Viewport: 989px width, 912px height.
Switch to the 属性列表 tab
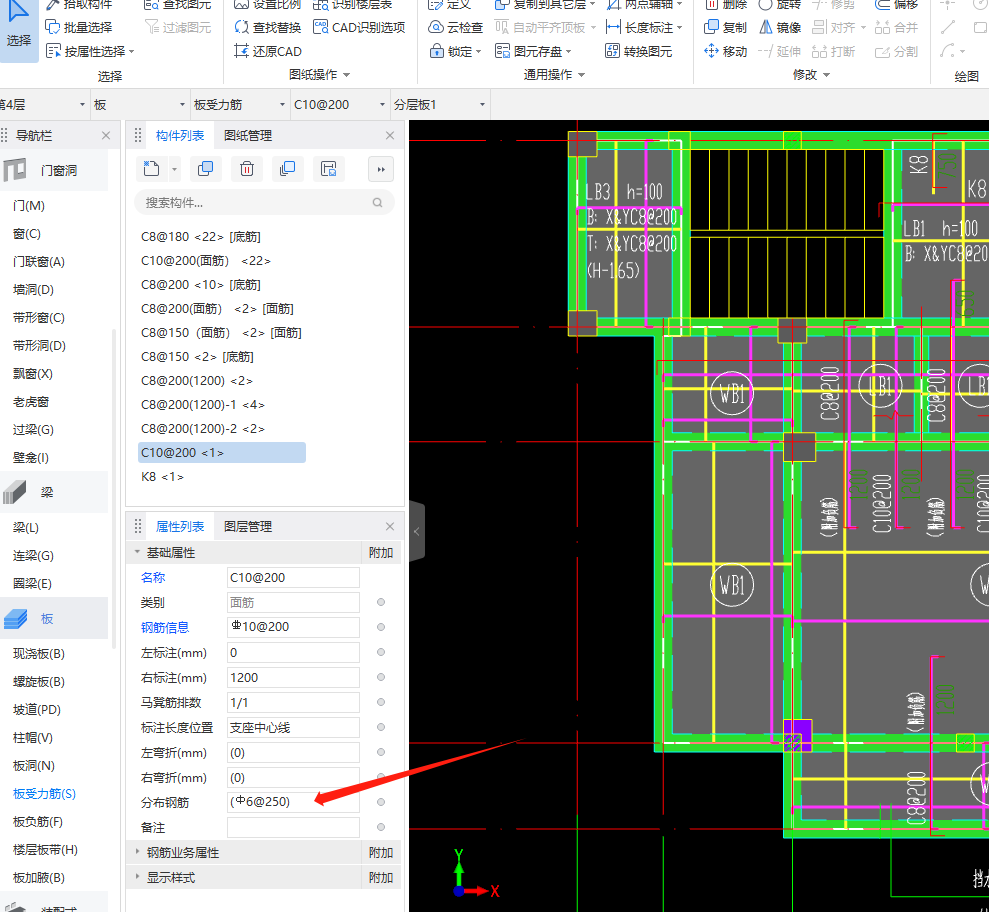(180, 527)
